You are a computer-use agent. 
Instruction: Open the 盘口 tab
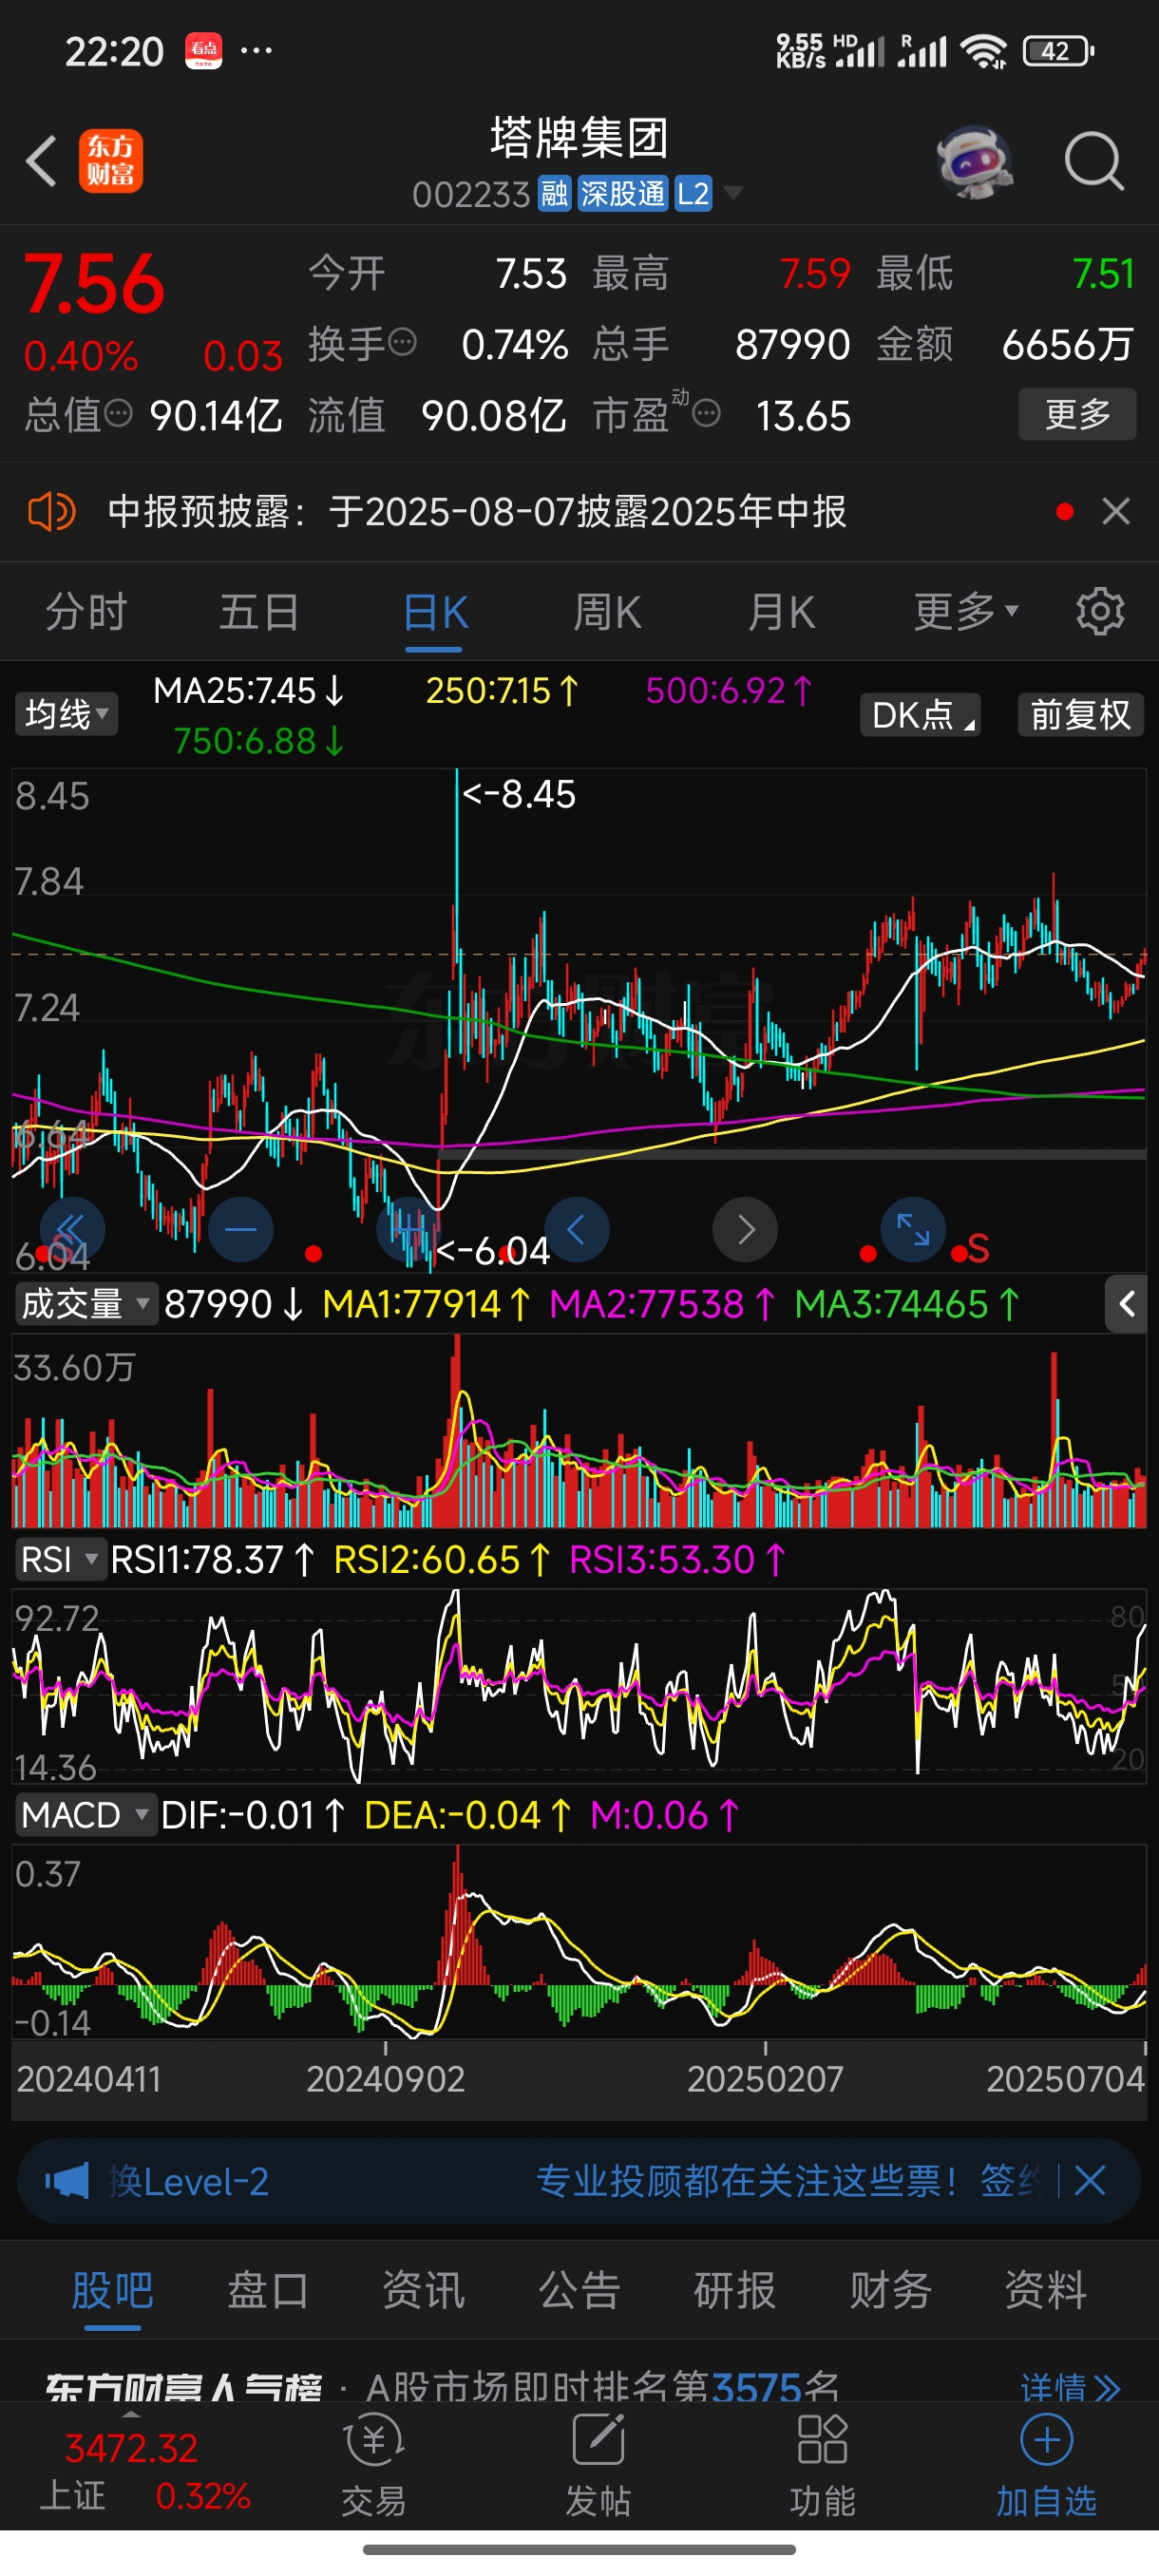click(267, 2289)
